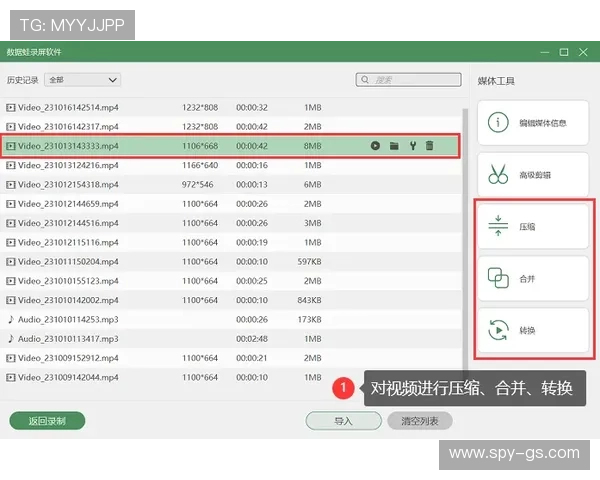
Task: Select Audio_231010113417.mp3 file name
Action: click(x=68, y=339)
